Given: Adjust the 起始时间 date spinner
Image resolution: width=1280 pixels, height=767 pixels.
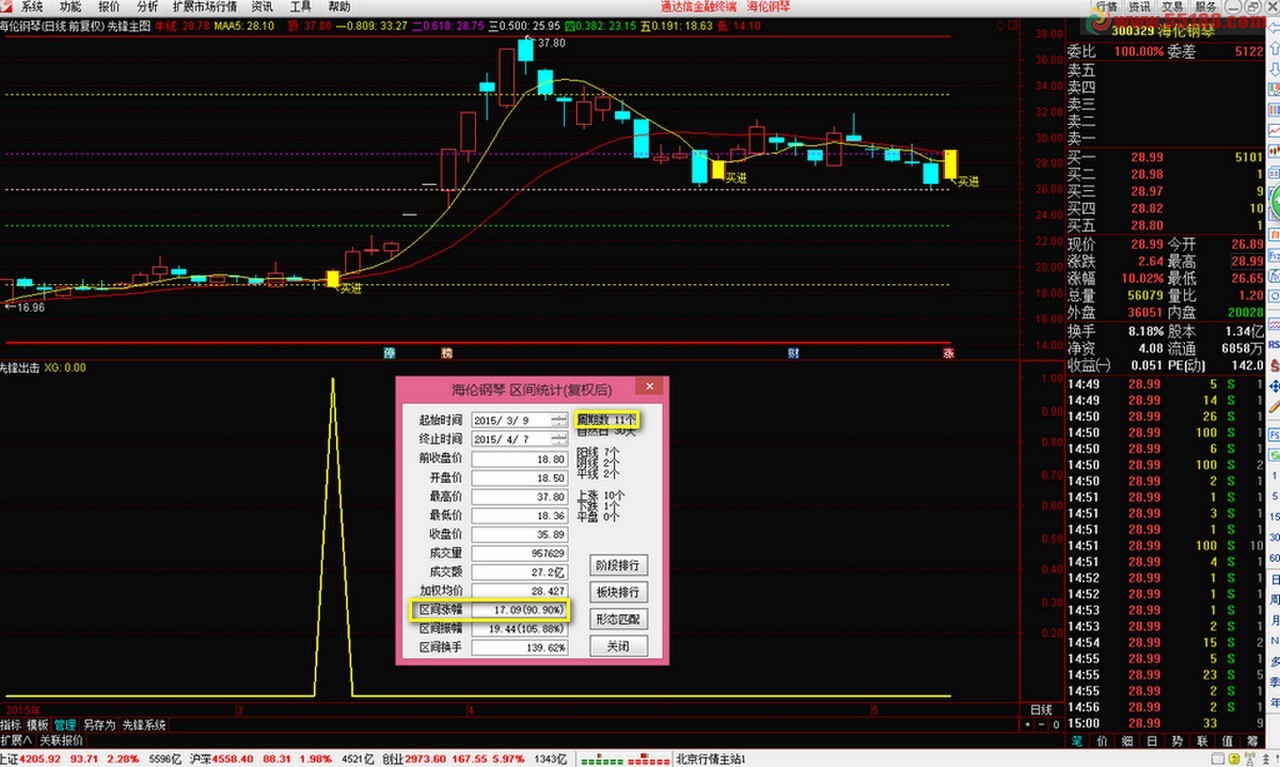Looking at the screenshot, I should point(561,421).
